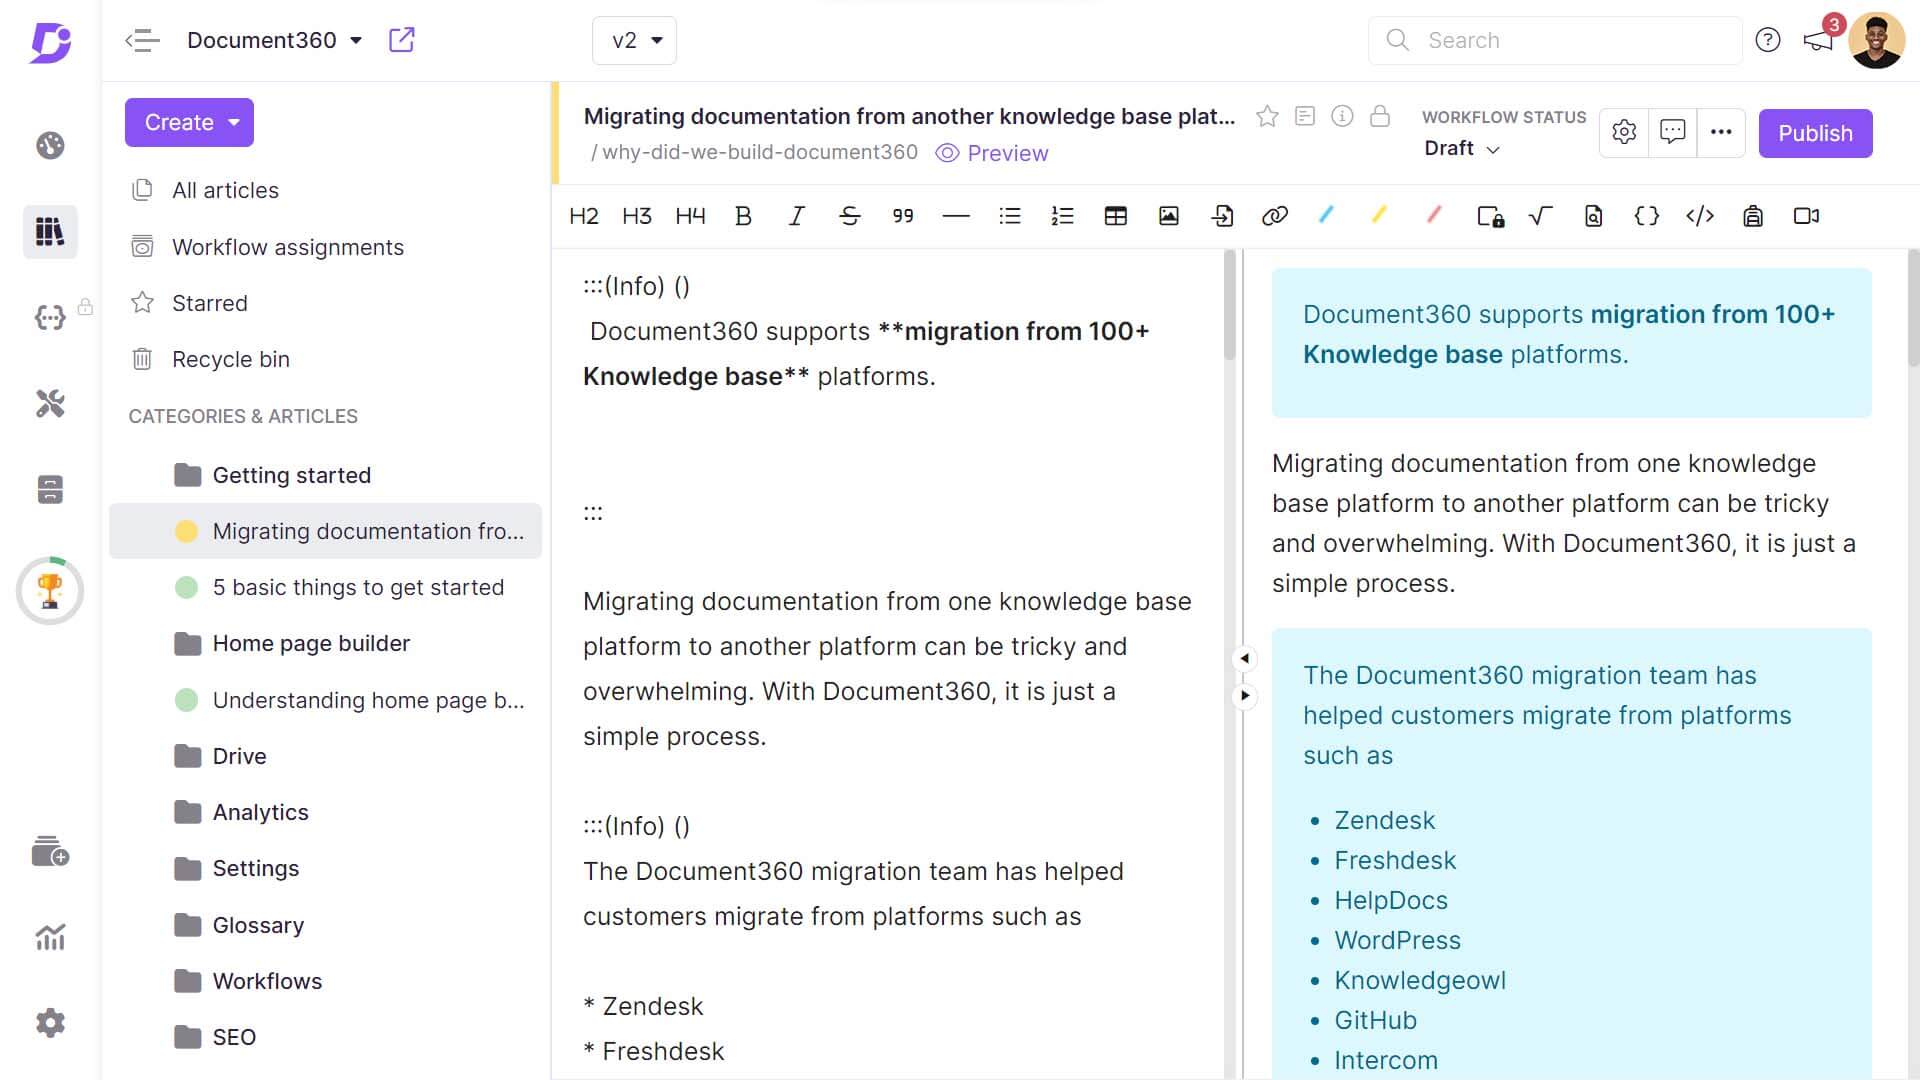Image resolution: width=1920 pixels, height=1080 pixels.
Task: Open the article comments icon near Publish
Action: tap(1673, 132)
